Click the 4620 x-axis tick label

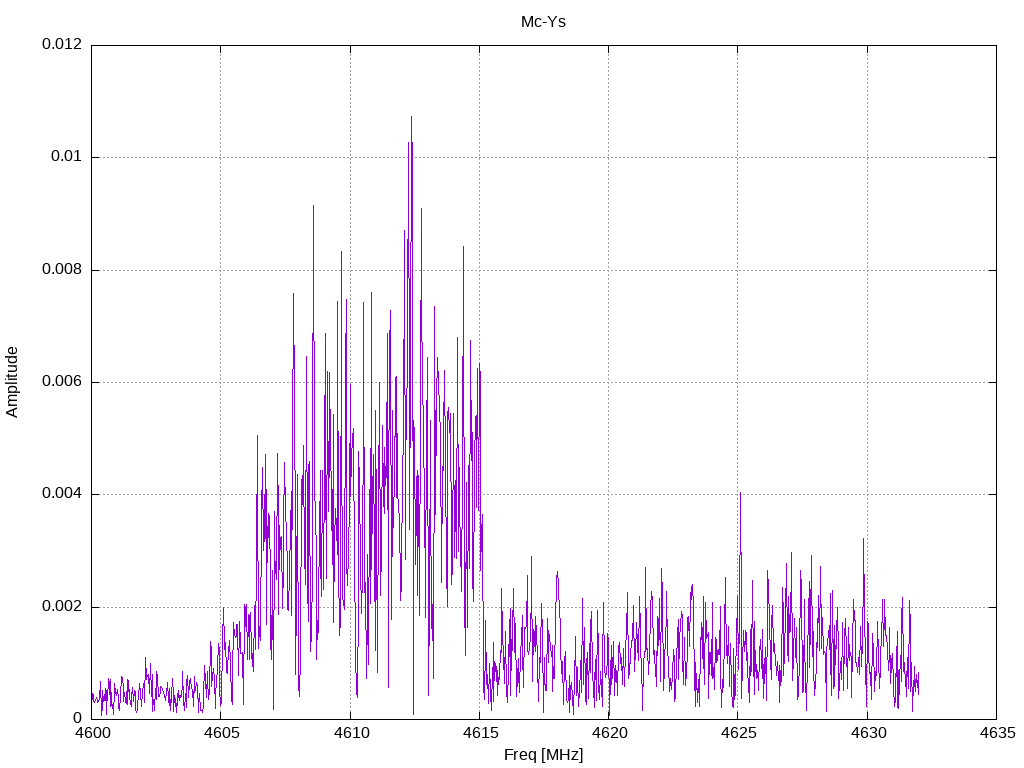coord(609,733)
